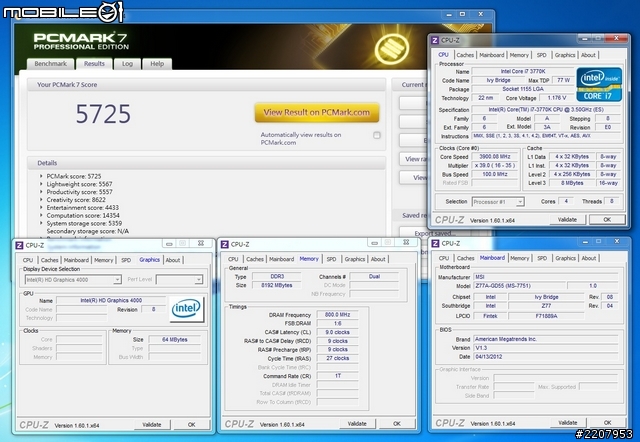Screen dimensions: 640x442
Task: Click the Manufacturer field MSI
Action: (546, 277)
